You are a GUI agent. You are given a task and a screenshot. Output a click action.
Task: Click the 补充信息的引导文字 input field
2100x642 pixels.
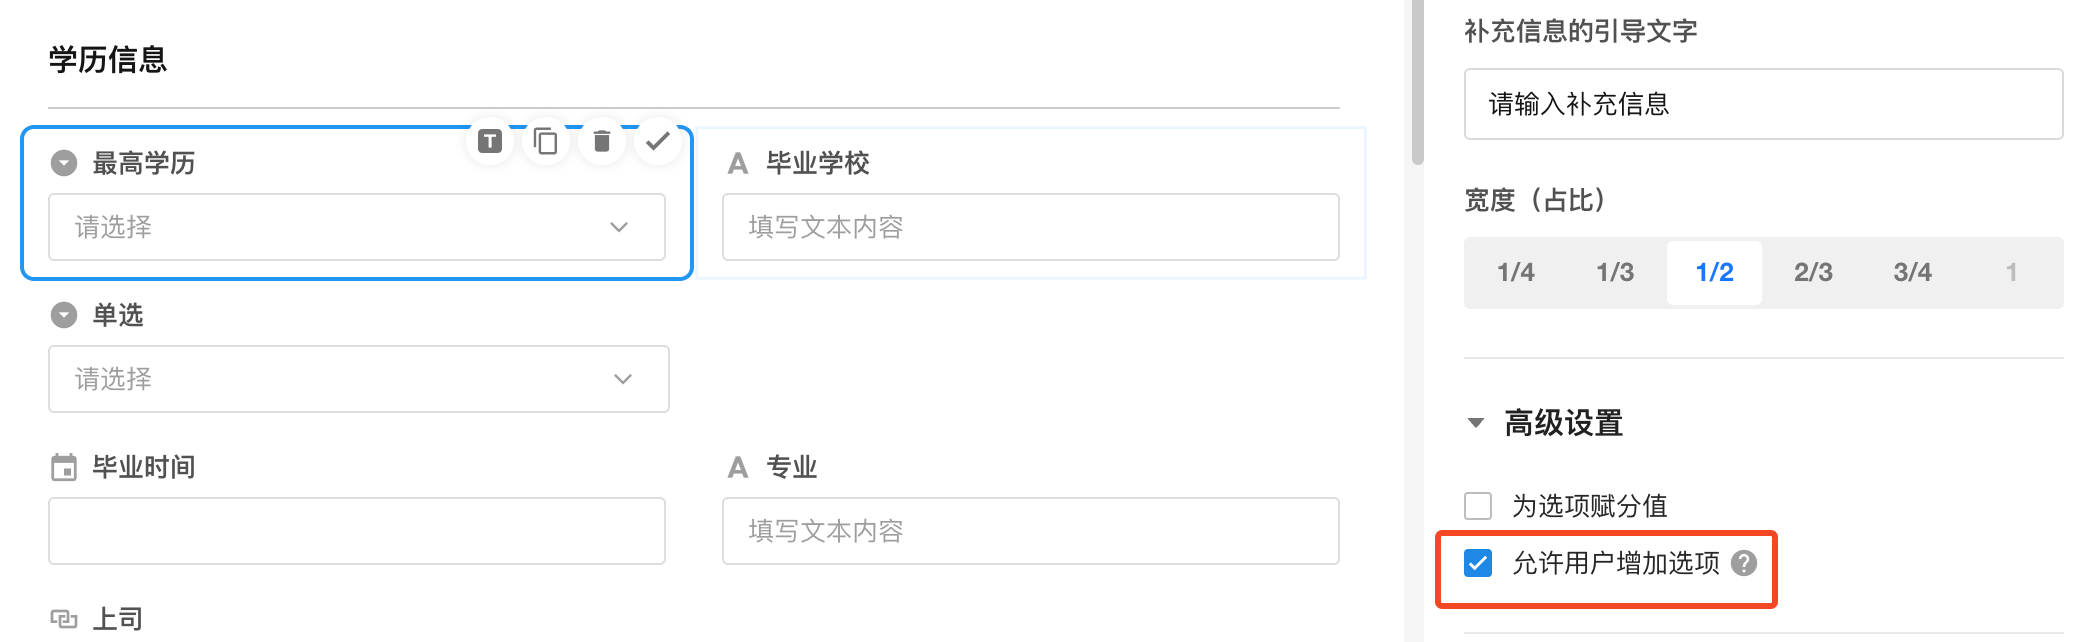(1763, 104)
